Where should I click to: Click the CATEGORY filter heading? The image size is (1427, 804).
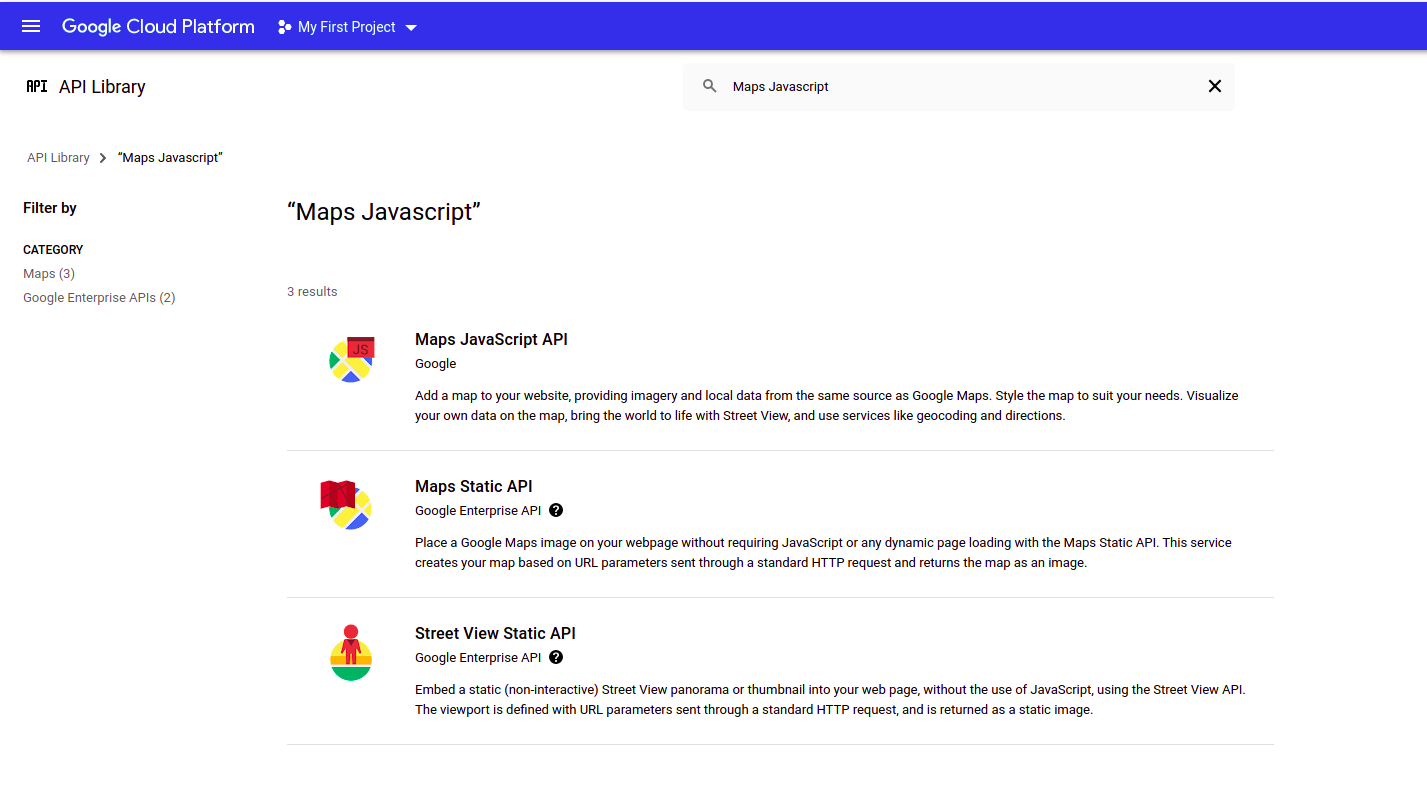click(53, 250)
